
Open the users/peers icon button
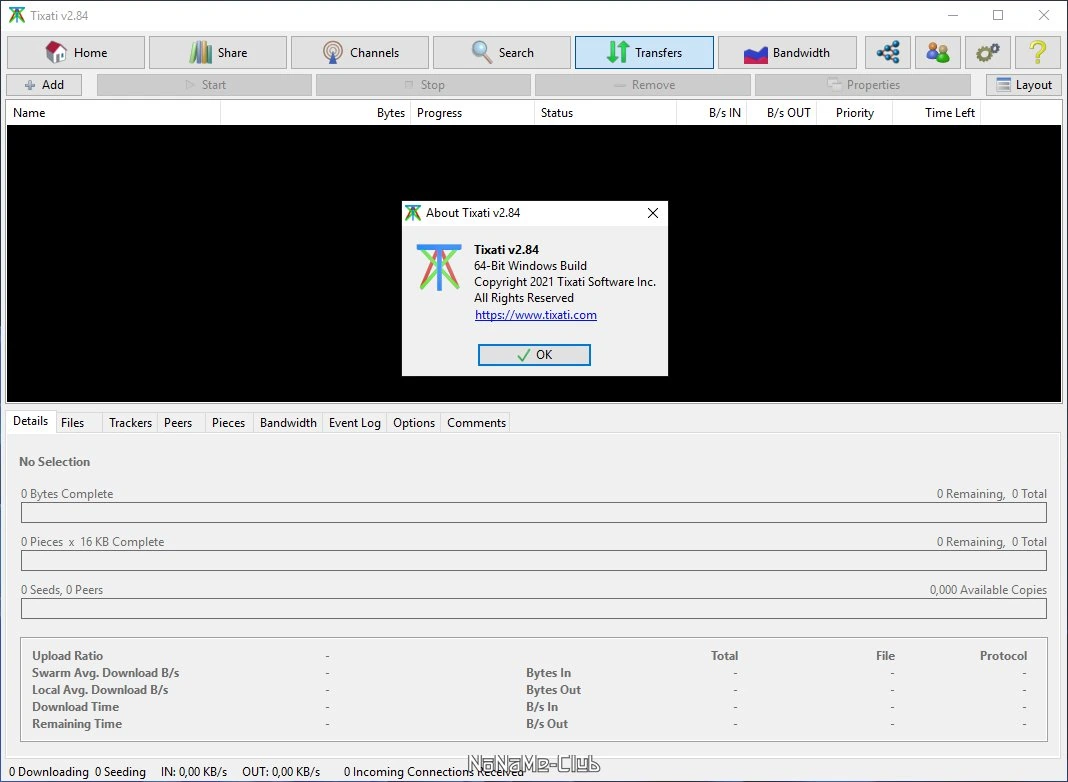point(938,52)
